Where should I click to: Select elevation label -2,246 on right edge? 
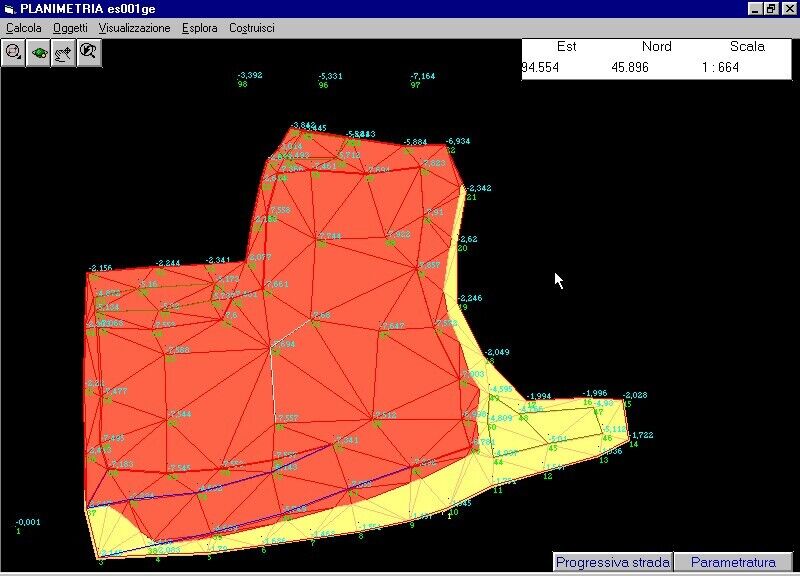coord(470,298)
